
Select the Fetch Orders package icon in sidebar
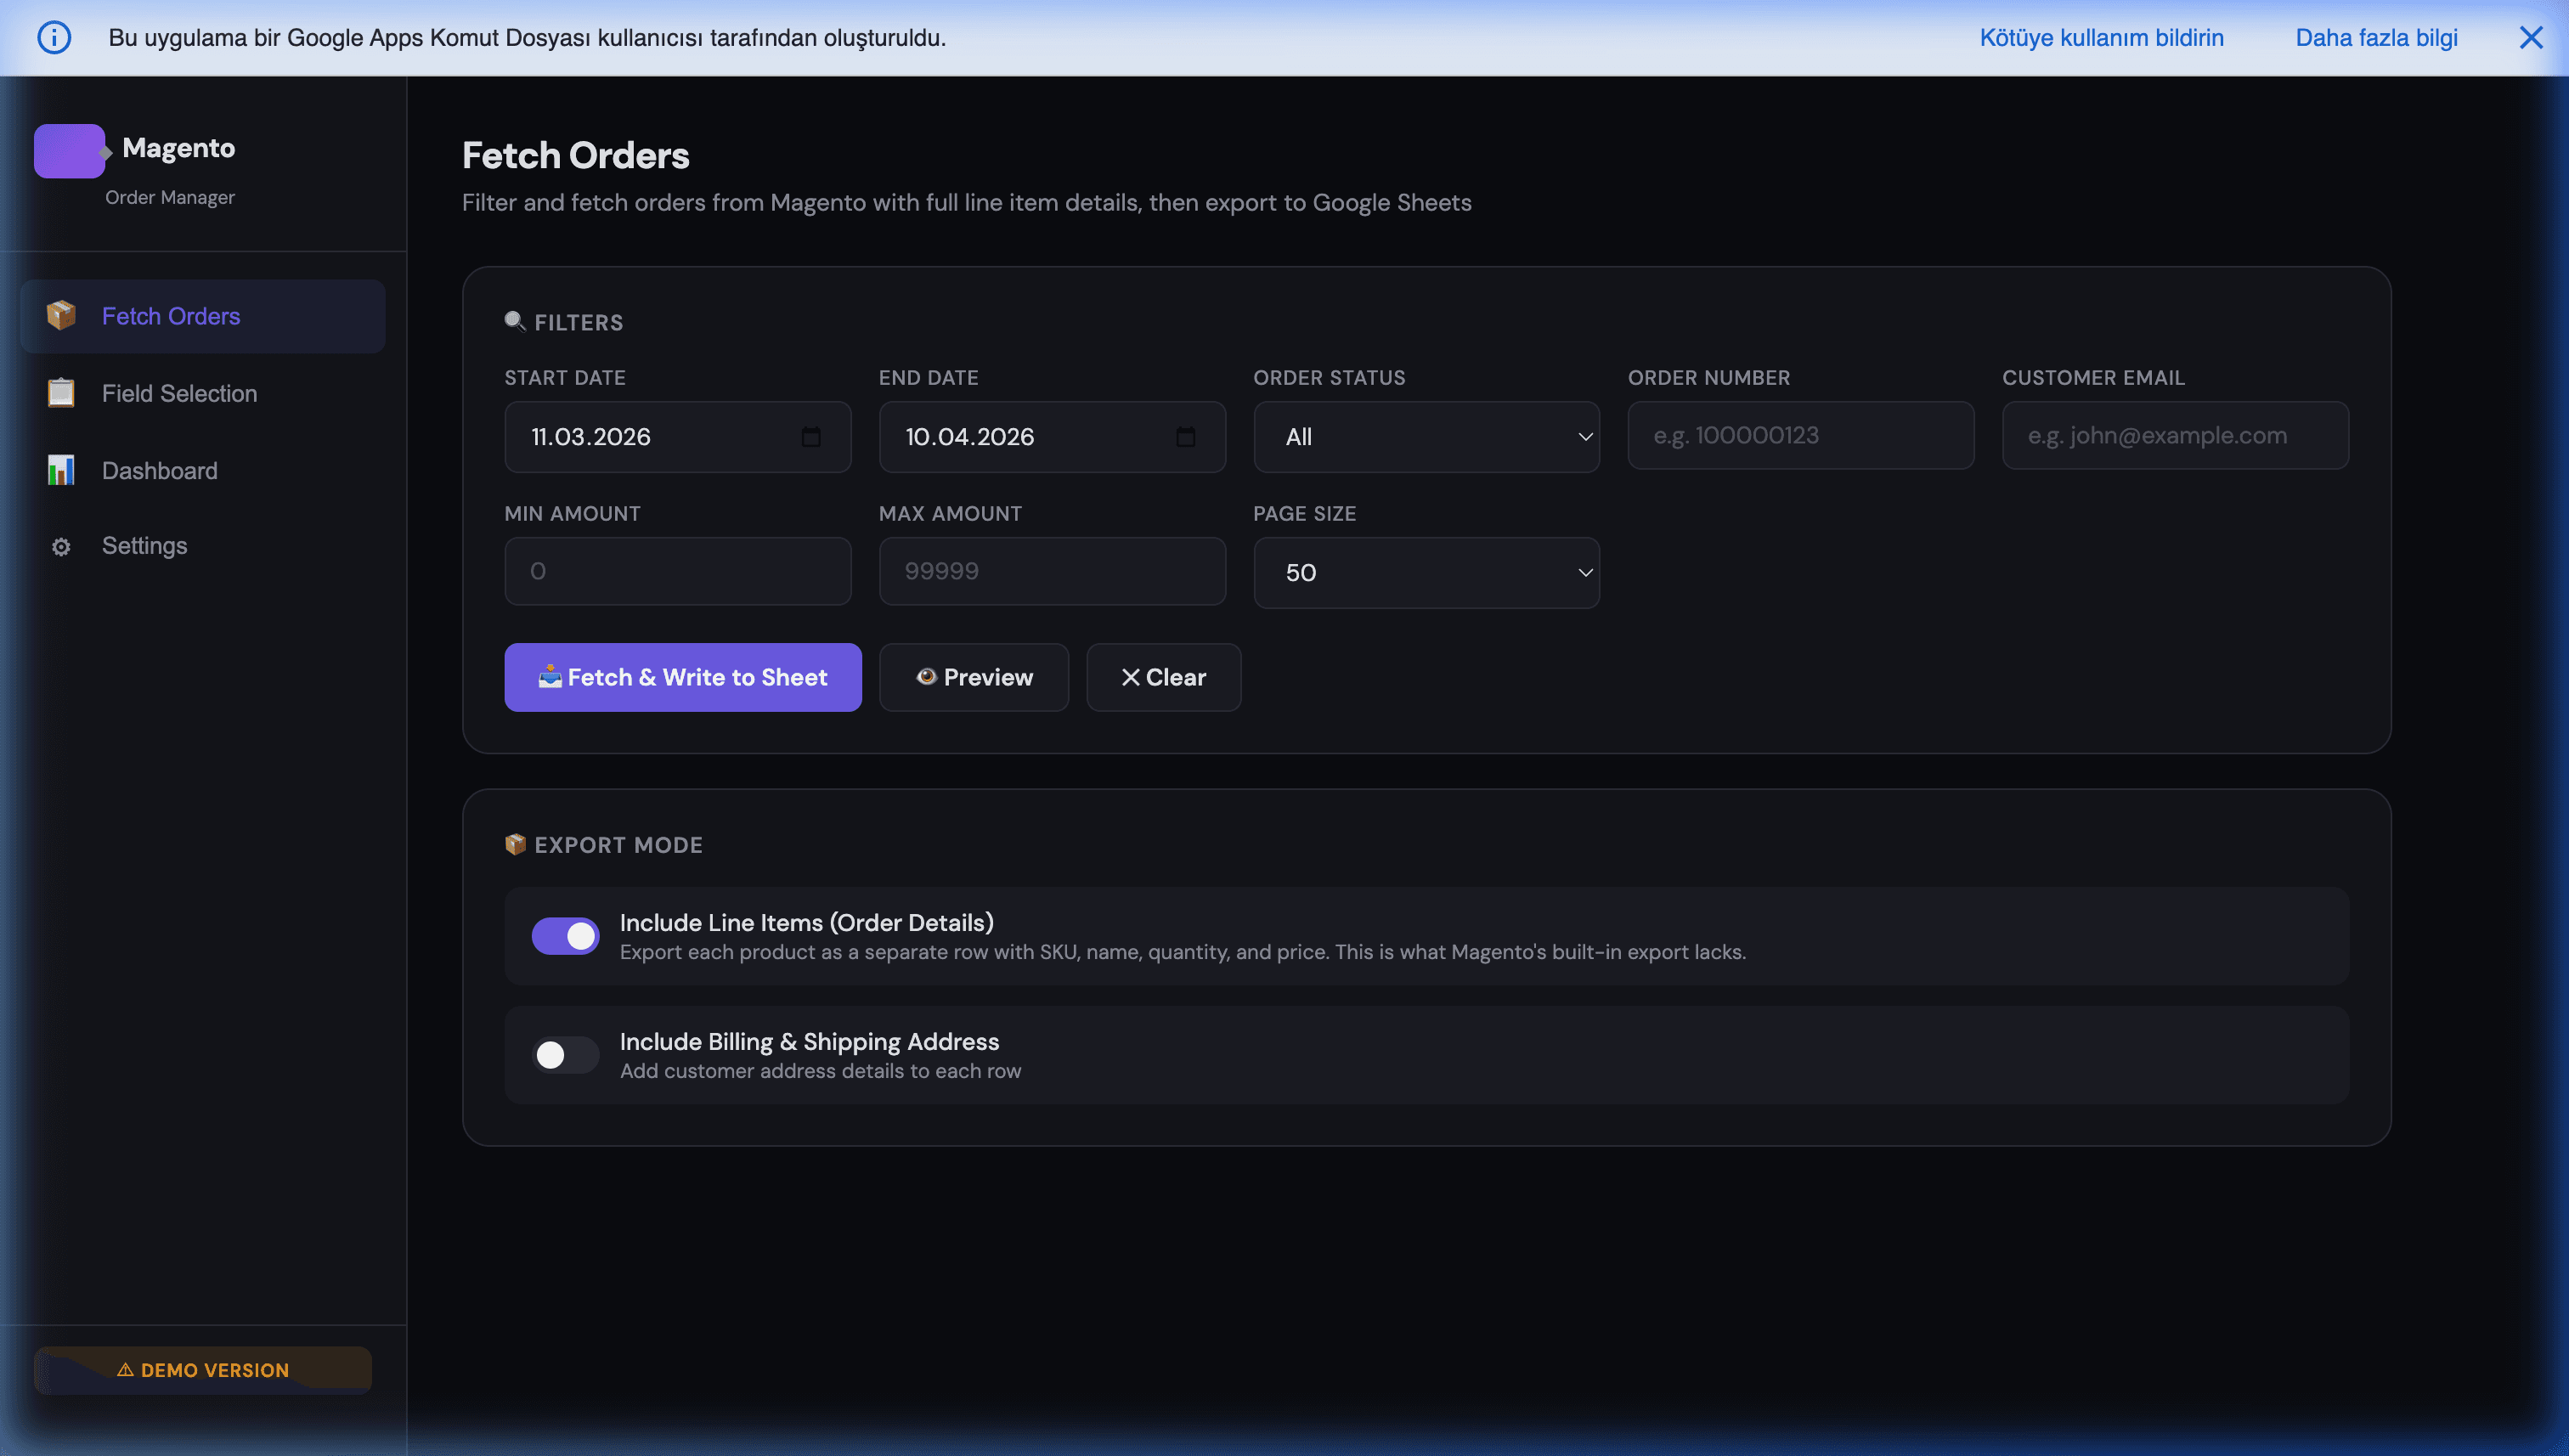[x=61, y=315]
